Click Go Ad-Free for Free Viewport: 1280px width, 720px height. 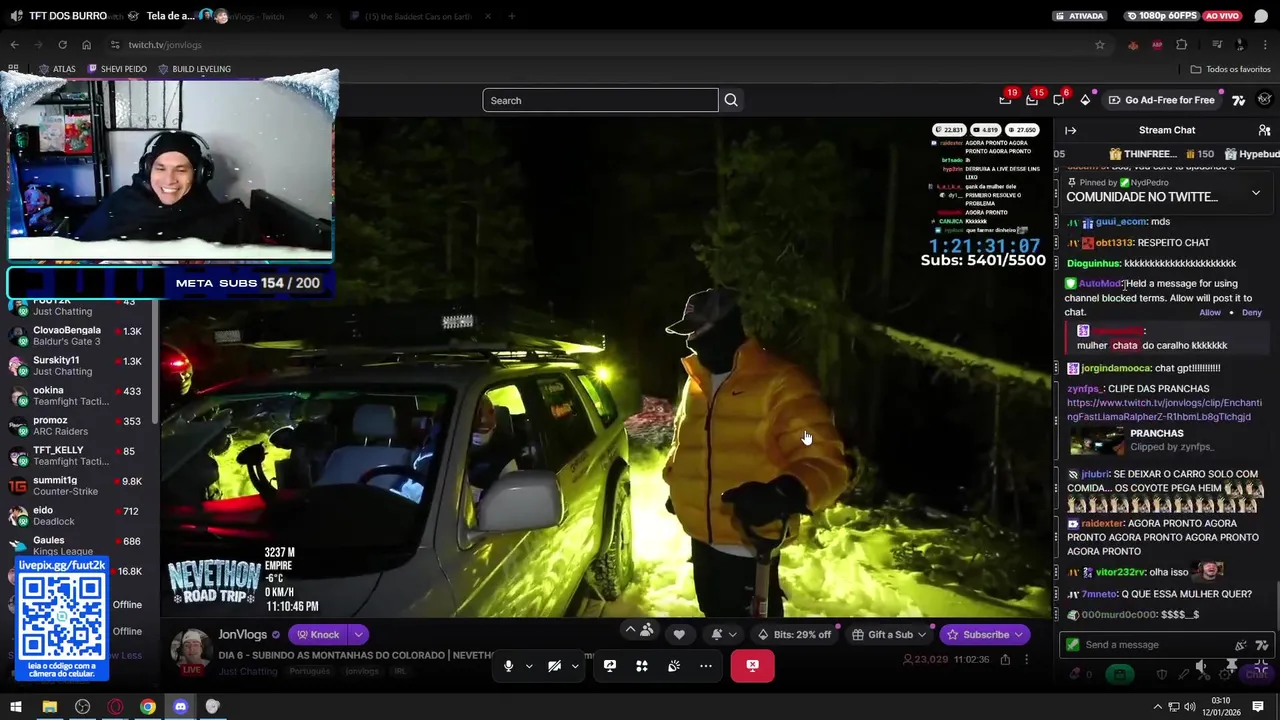1162,100
